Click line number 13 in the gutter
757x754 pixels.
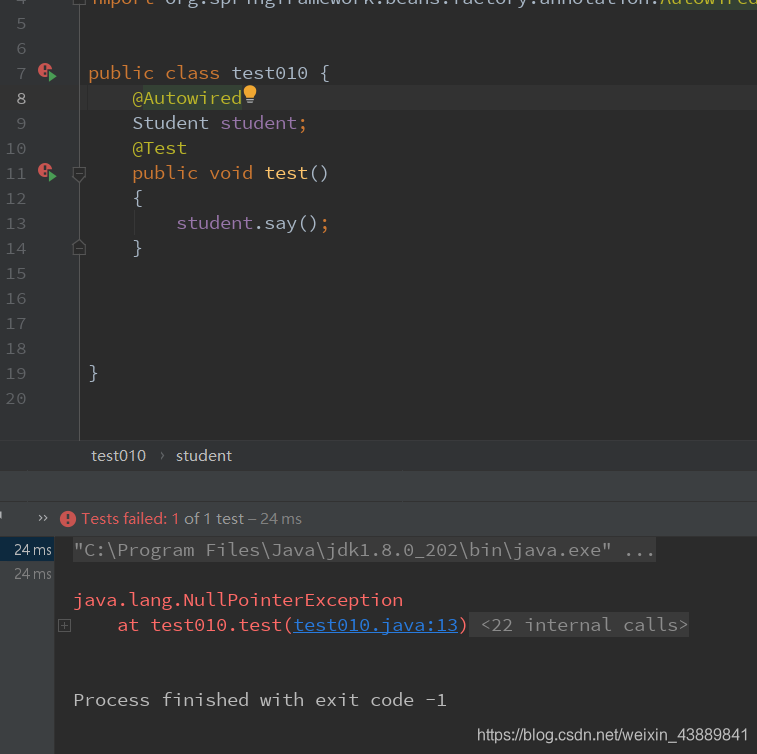(x=15, y=223)
